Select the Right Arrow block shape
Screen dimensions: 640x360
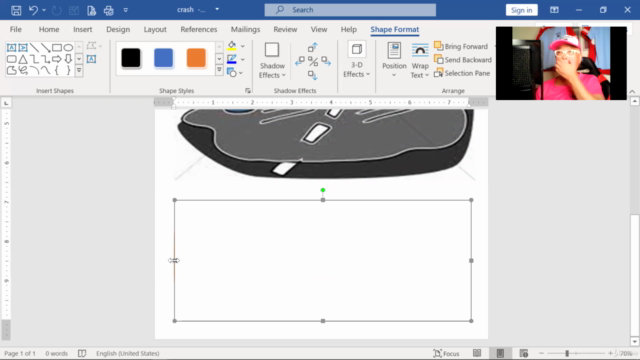coord(57,59)
